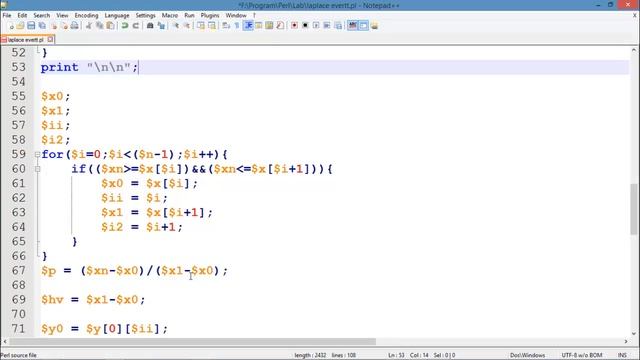Click the horizontal scrollbar thumb
The width and height of the screenshot is (640, 360).
(192, 341)
